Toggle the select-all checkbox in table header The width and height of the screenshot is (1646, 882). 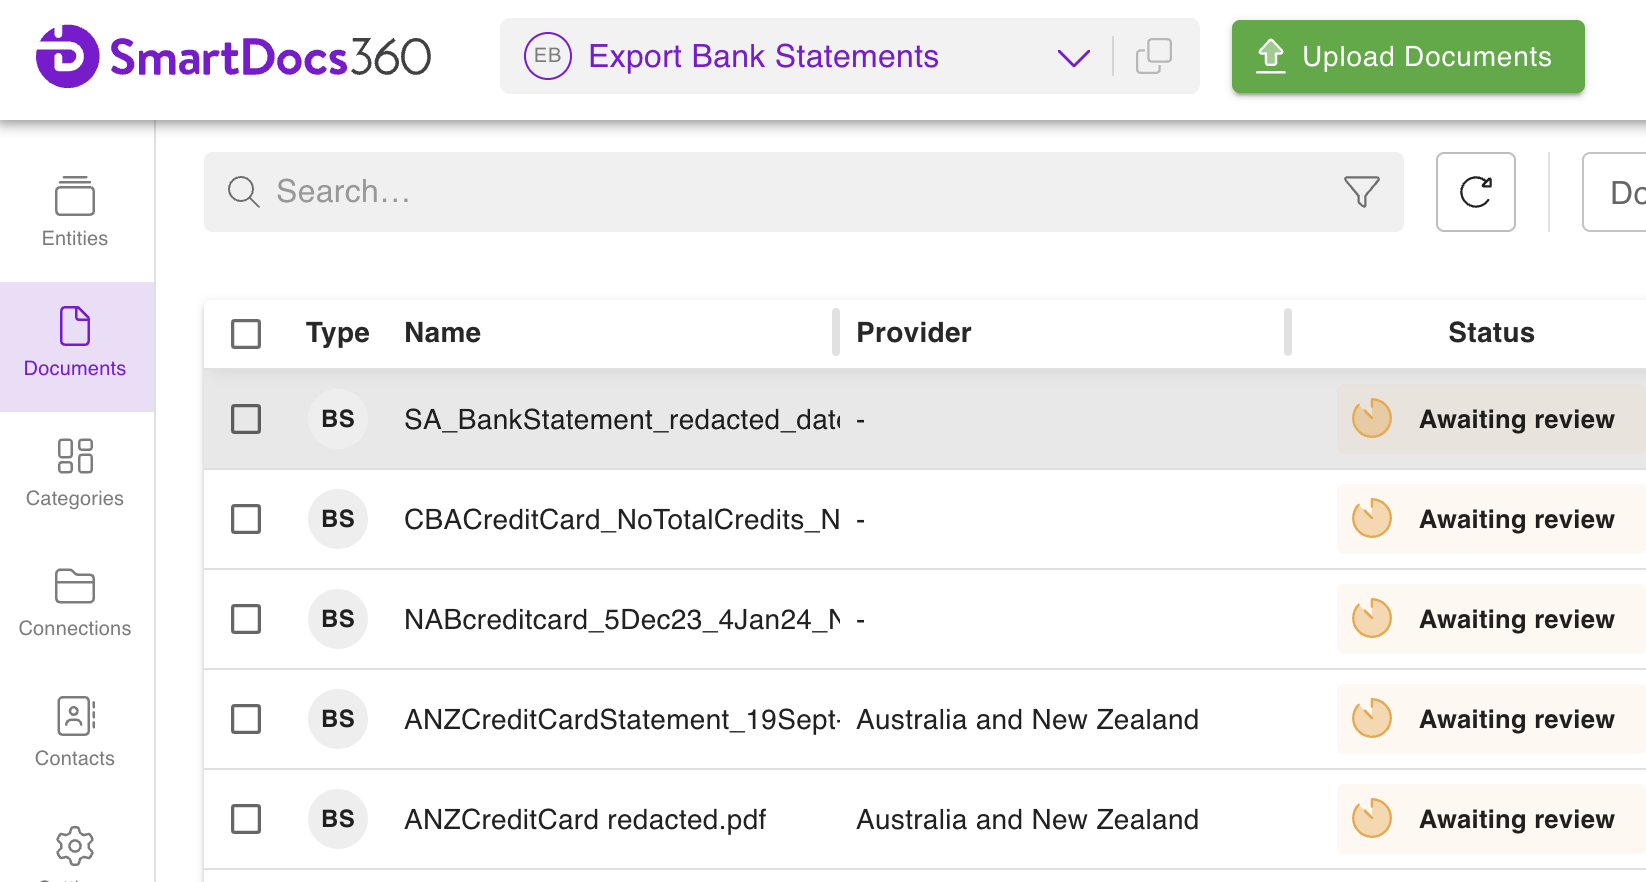pyautogui.click(x=246, y=333)
